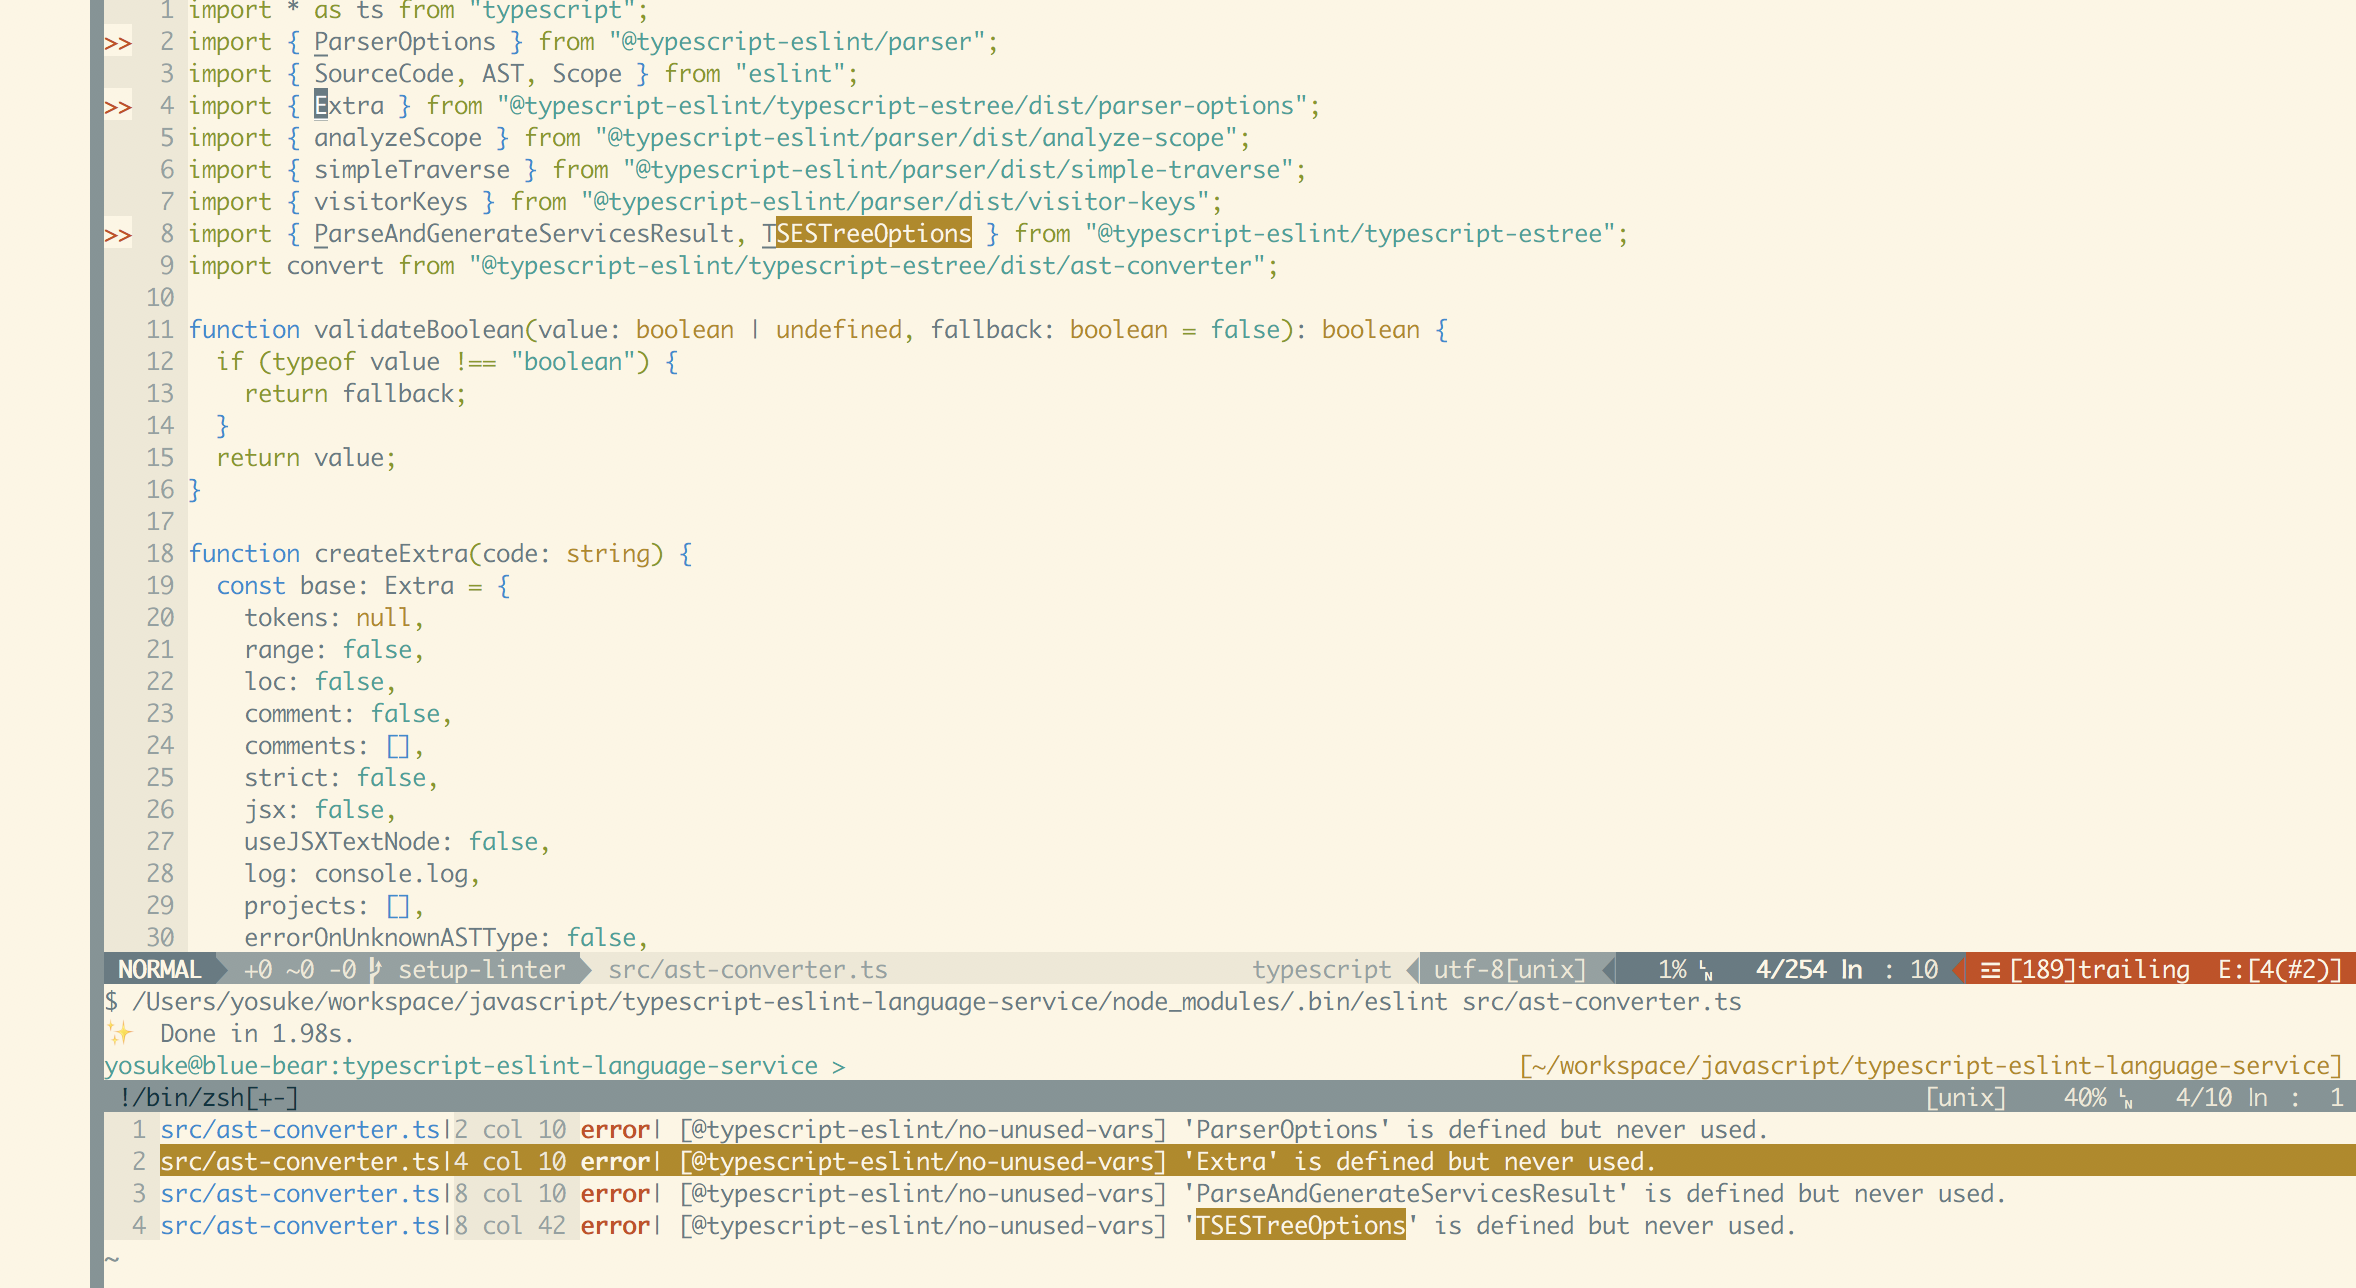Click the !/bin/zsh terminal statusline
This screenshot has width=2356, height=1288.
point(208,1097)
